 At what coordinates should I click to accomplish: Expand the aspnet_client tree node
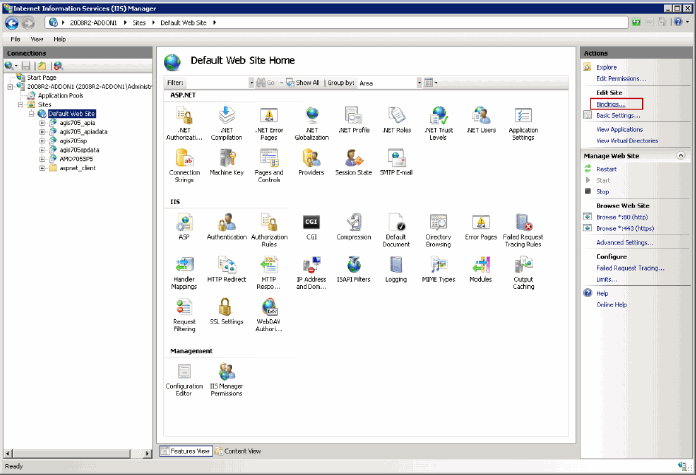point(41,168)
